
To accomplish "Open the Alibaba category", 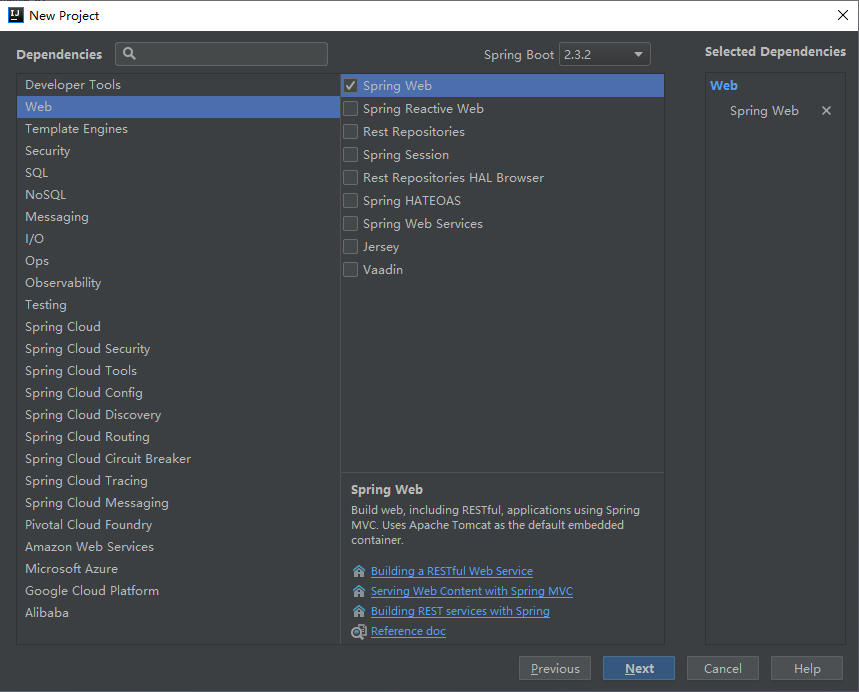I will click(179, 613).
